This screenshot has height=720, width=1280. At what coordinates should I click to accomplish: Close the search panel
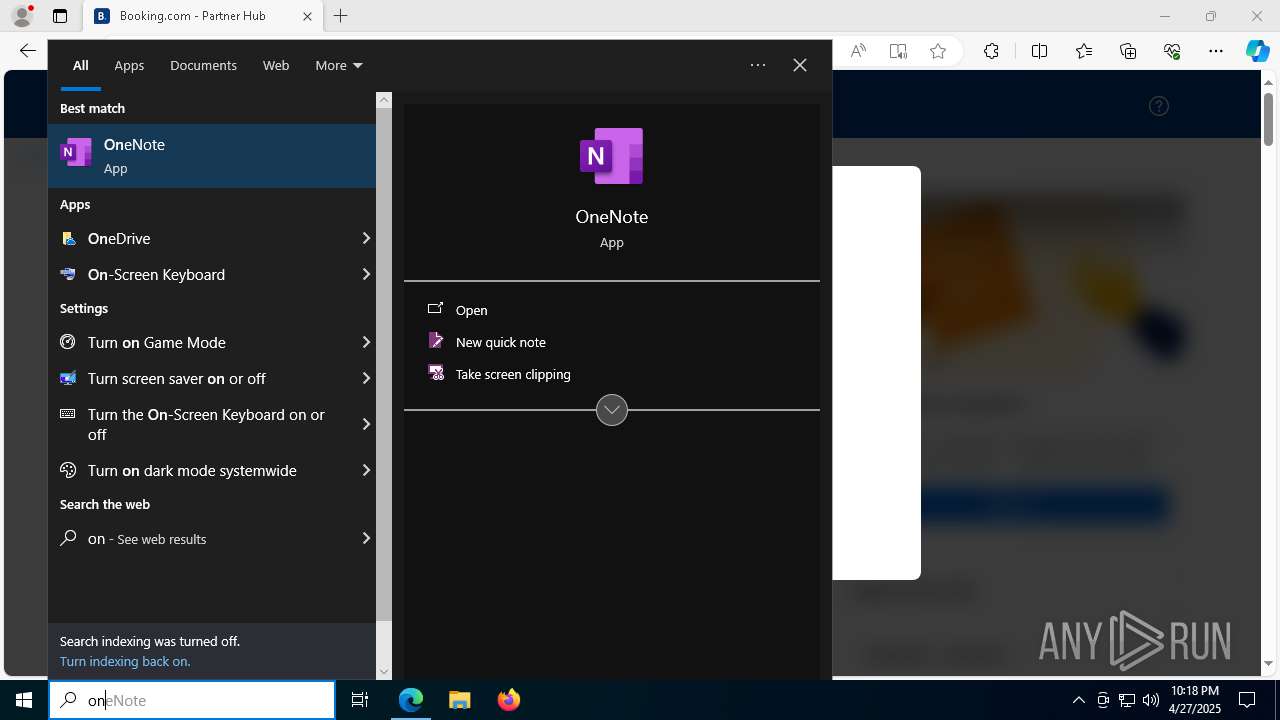pyautogui.click(x=800, y=65)
